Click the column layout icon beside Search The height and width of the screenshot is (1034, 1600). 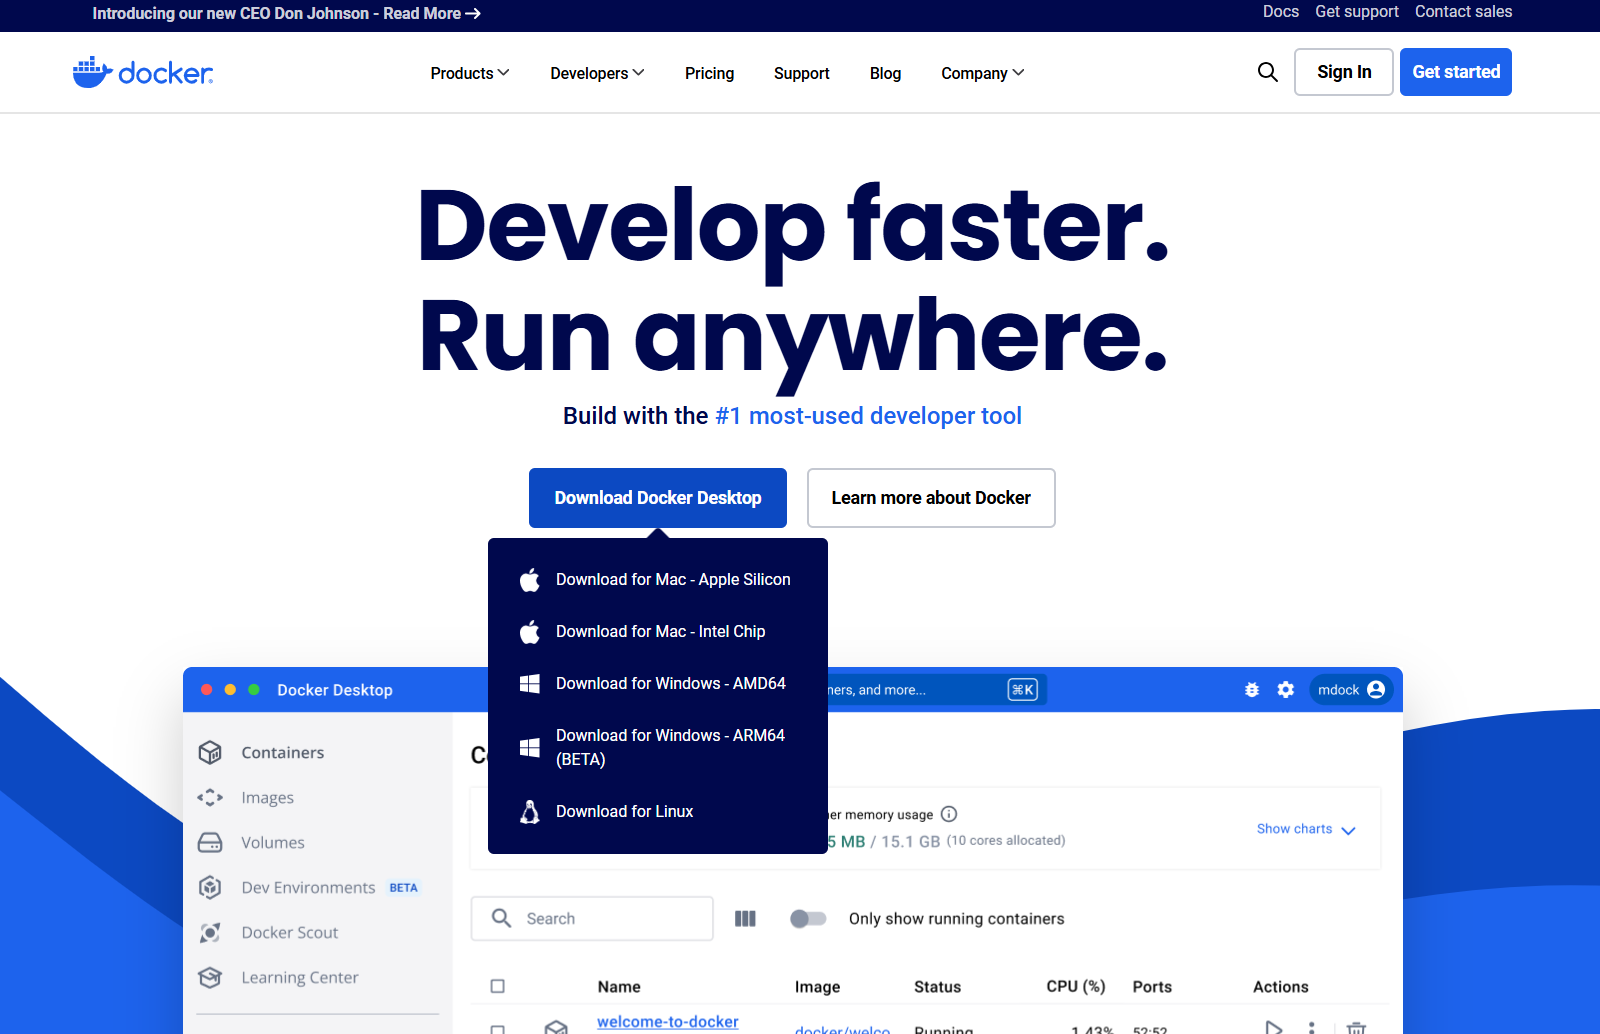(x=745, y=919)
